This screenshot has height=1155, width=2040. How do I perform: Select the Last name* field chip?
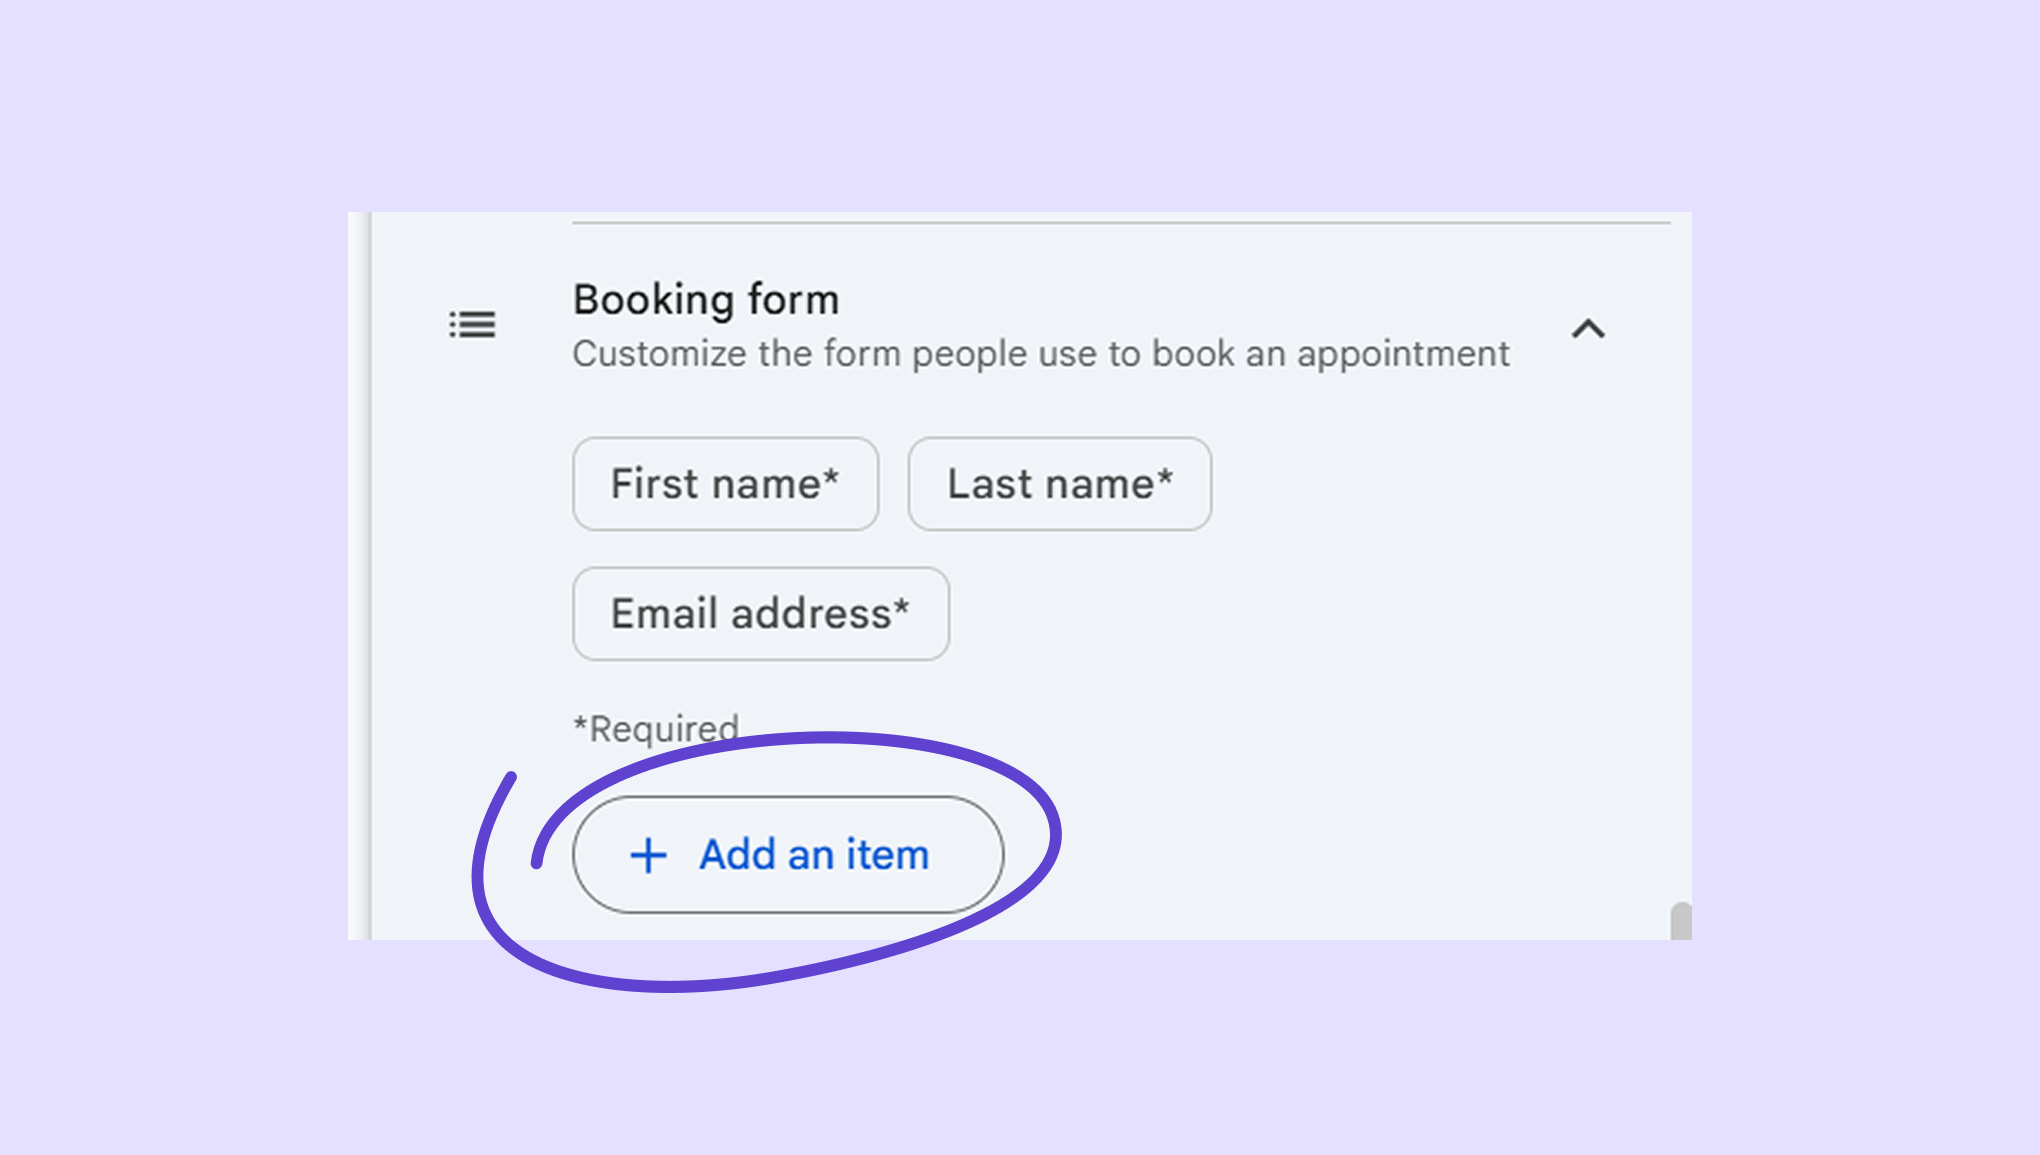(1059, 484)
